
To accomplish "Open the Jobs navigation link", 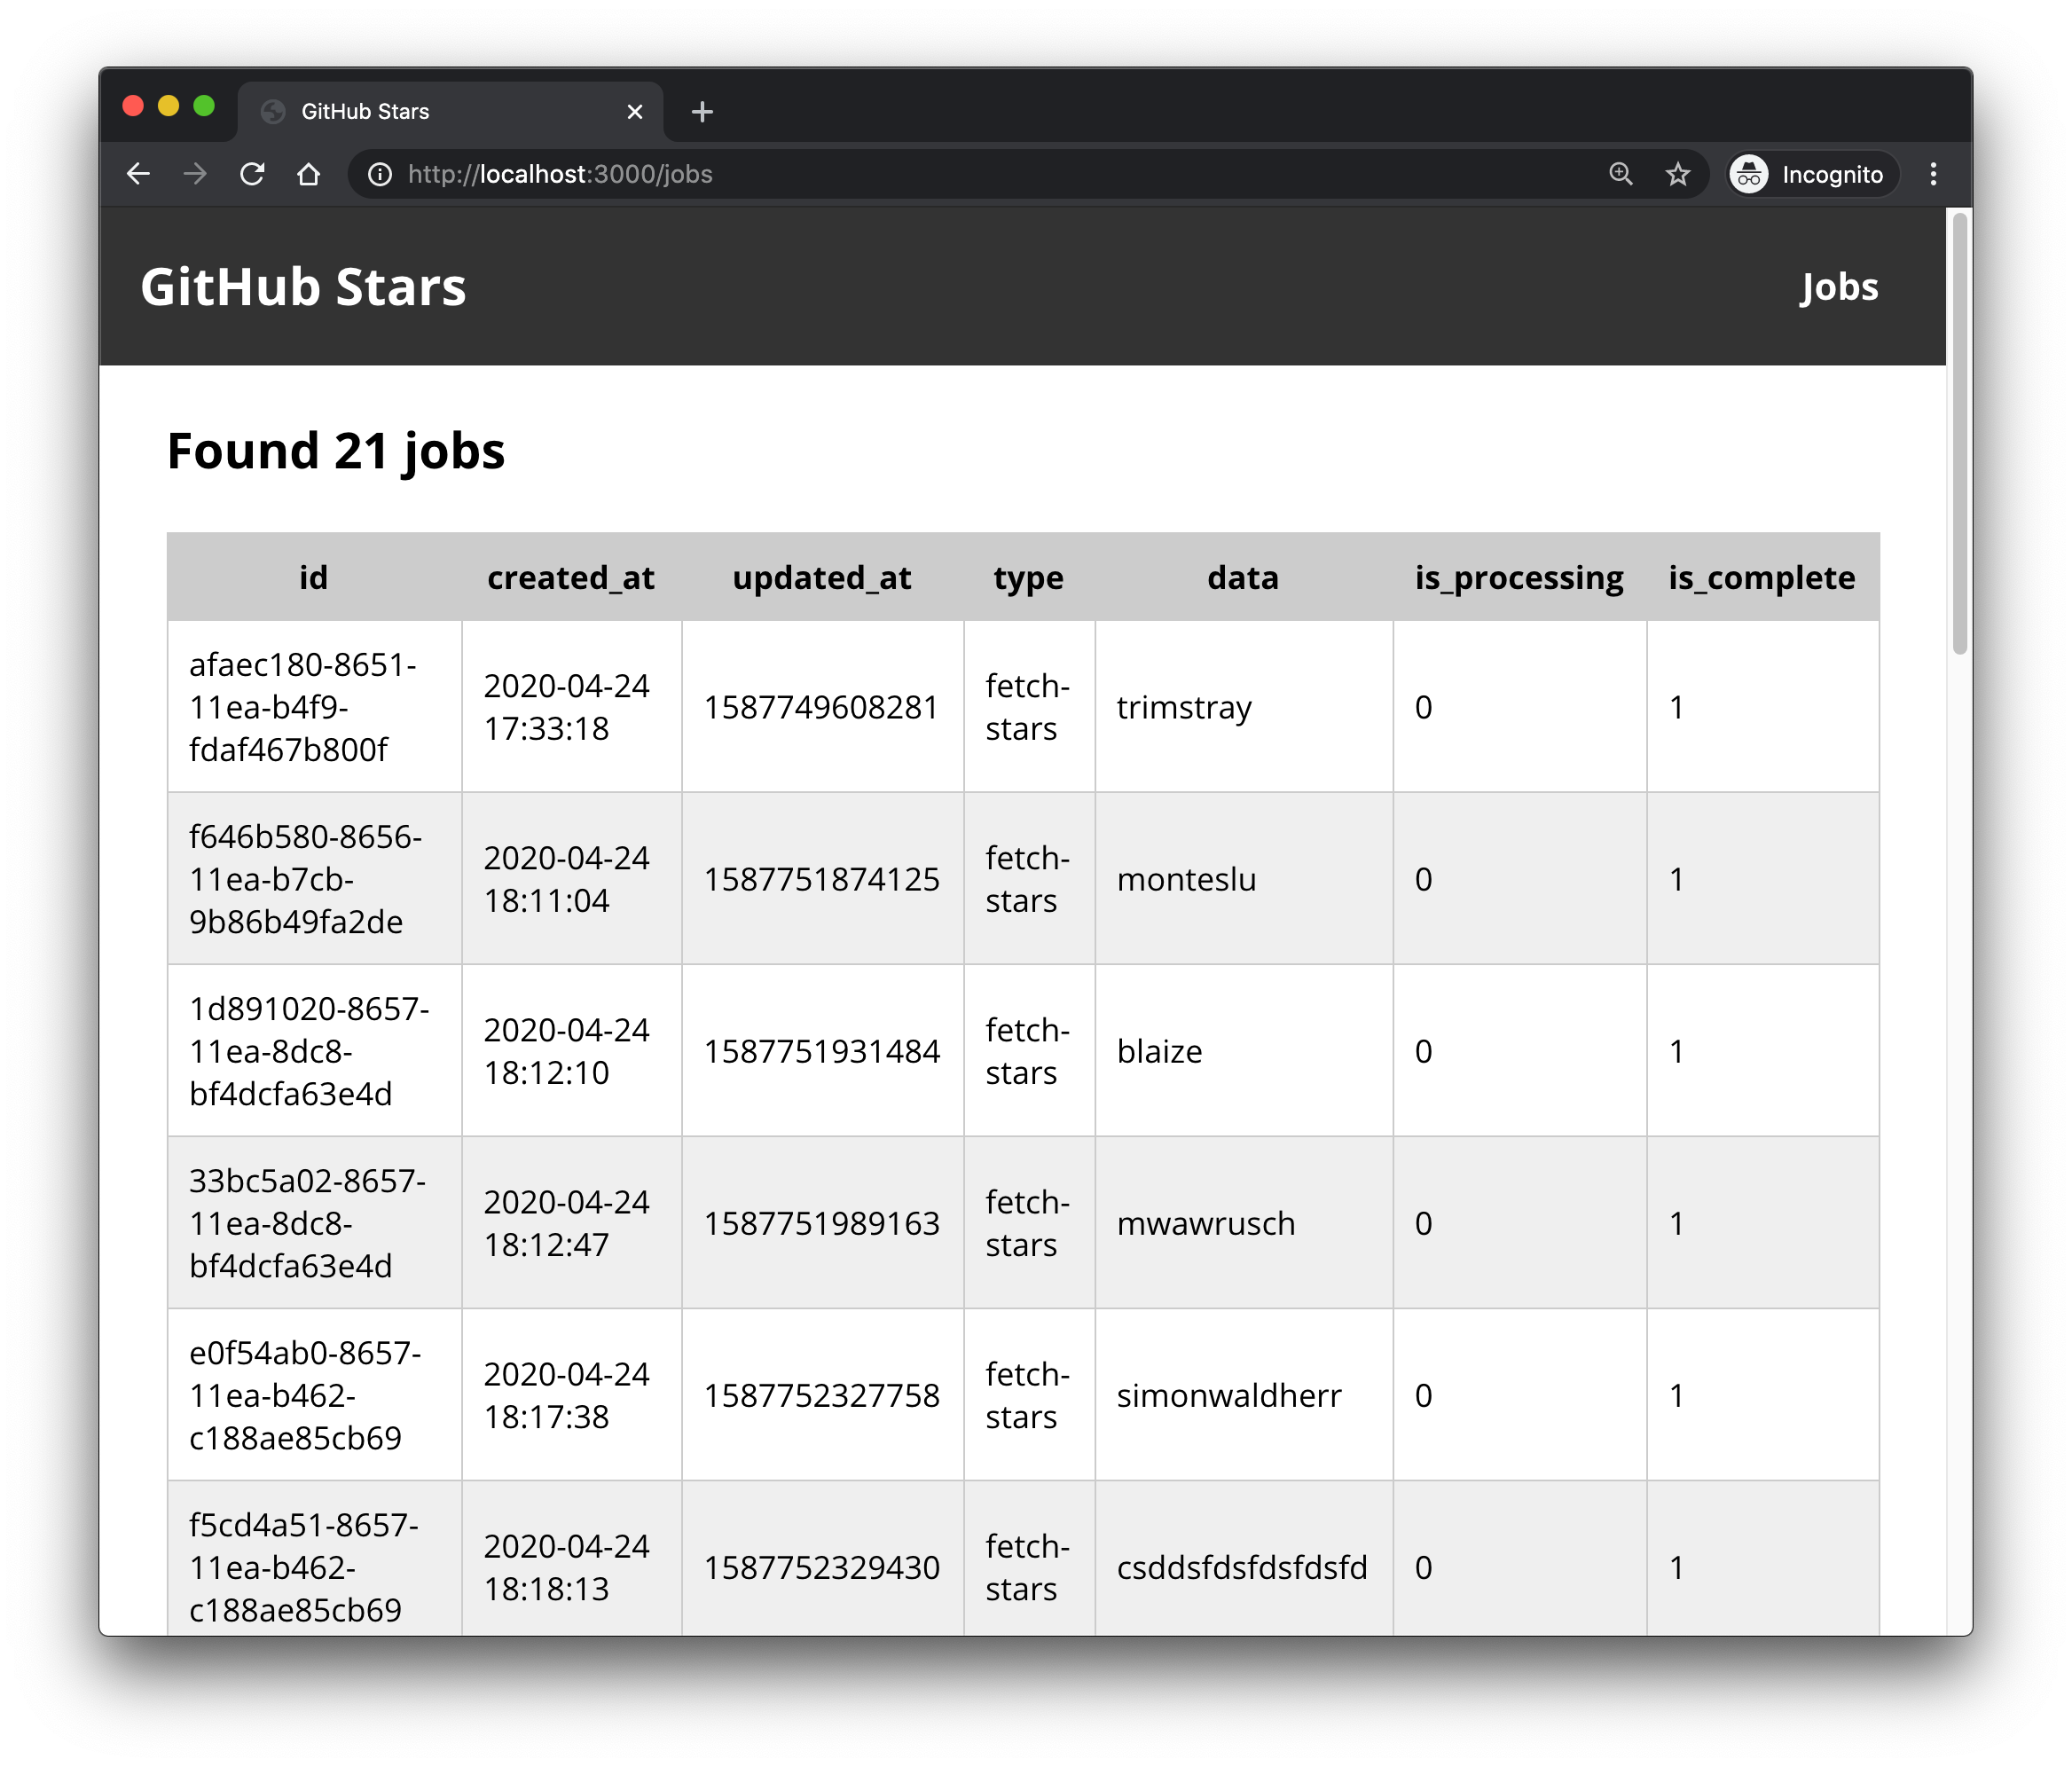I will [1838, 287].
